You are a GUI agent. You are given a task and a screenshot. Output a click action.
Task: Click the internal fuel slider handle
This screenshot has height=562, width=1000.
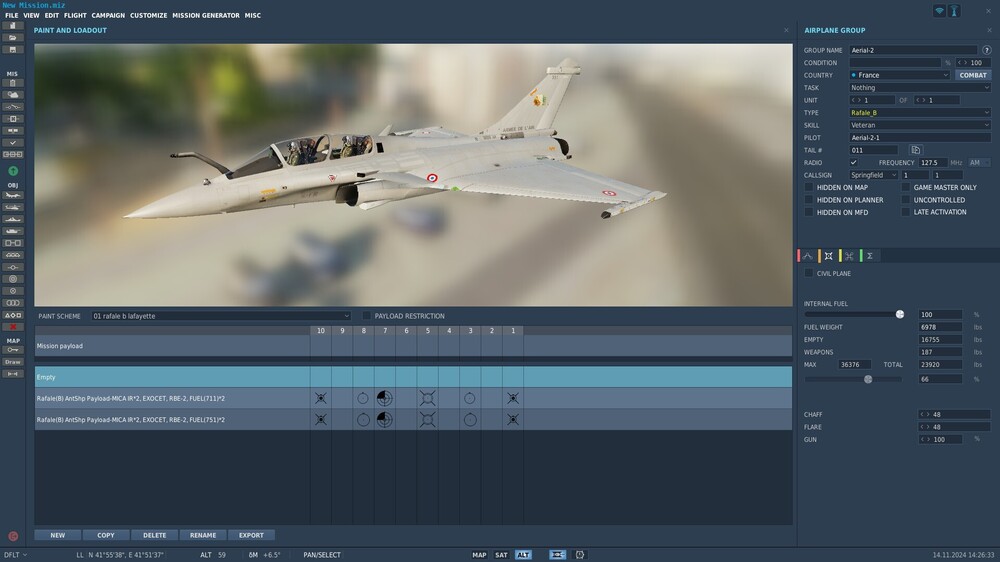900,314
